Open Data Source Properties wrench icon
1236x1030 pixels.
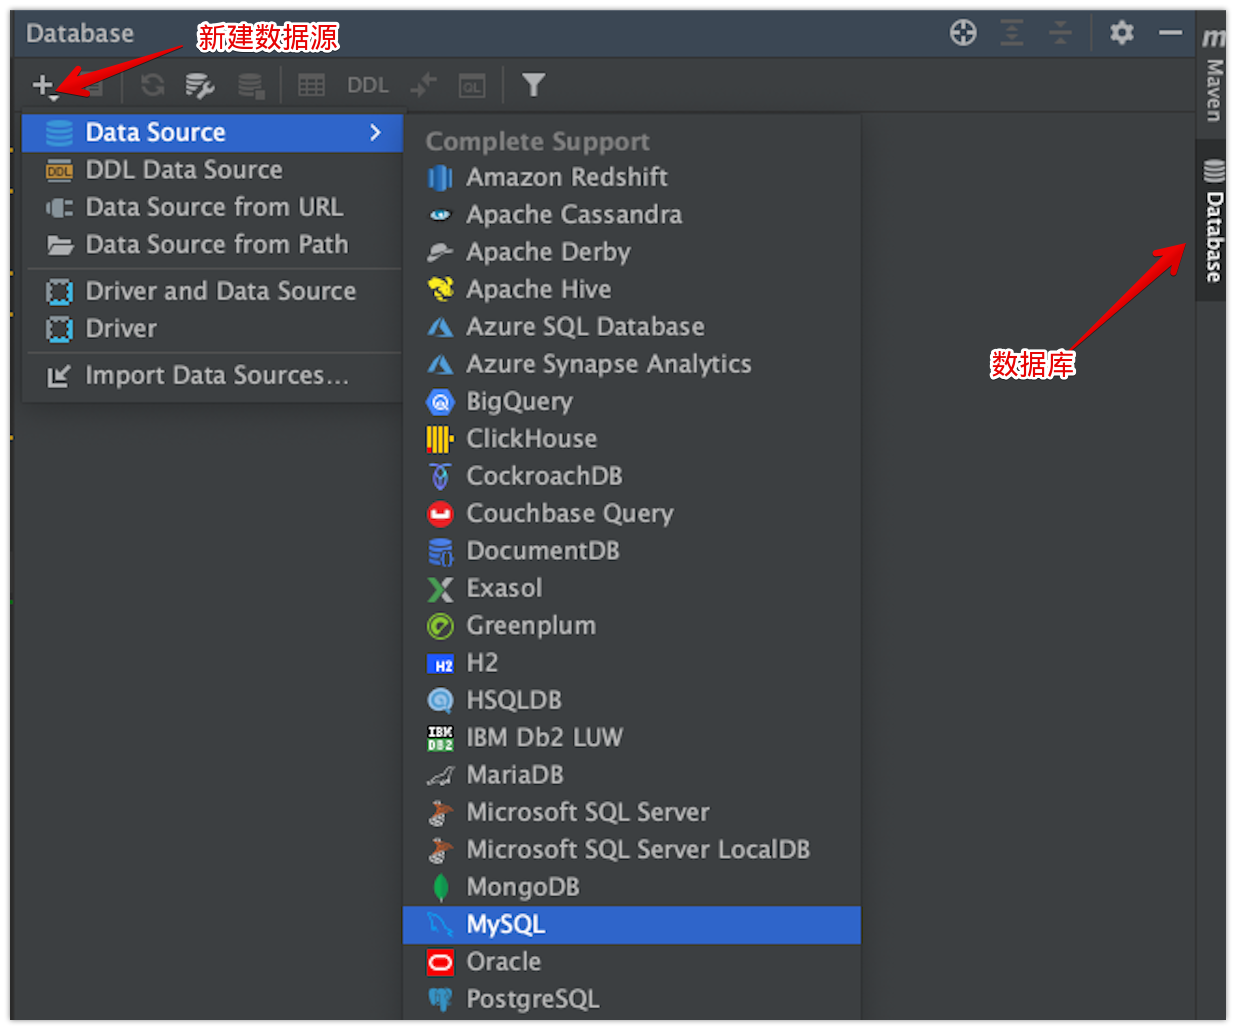coord(200,86)
